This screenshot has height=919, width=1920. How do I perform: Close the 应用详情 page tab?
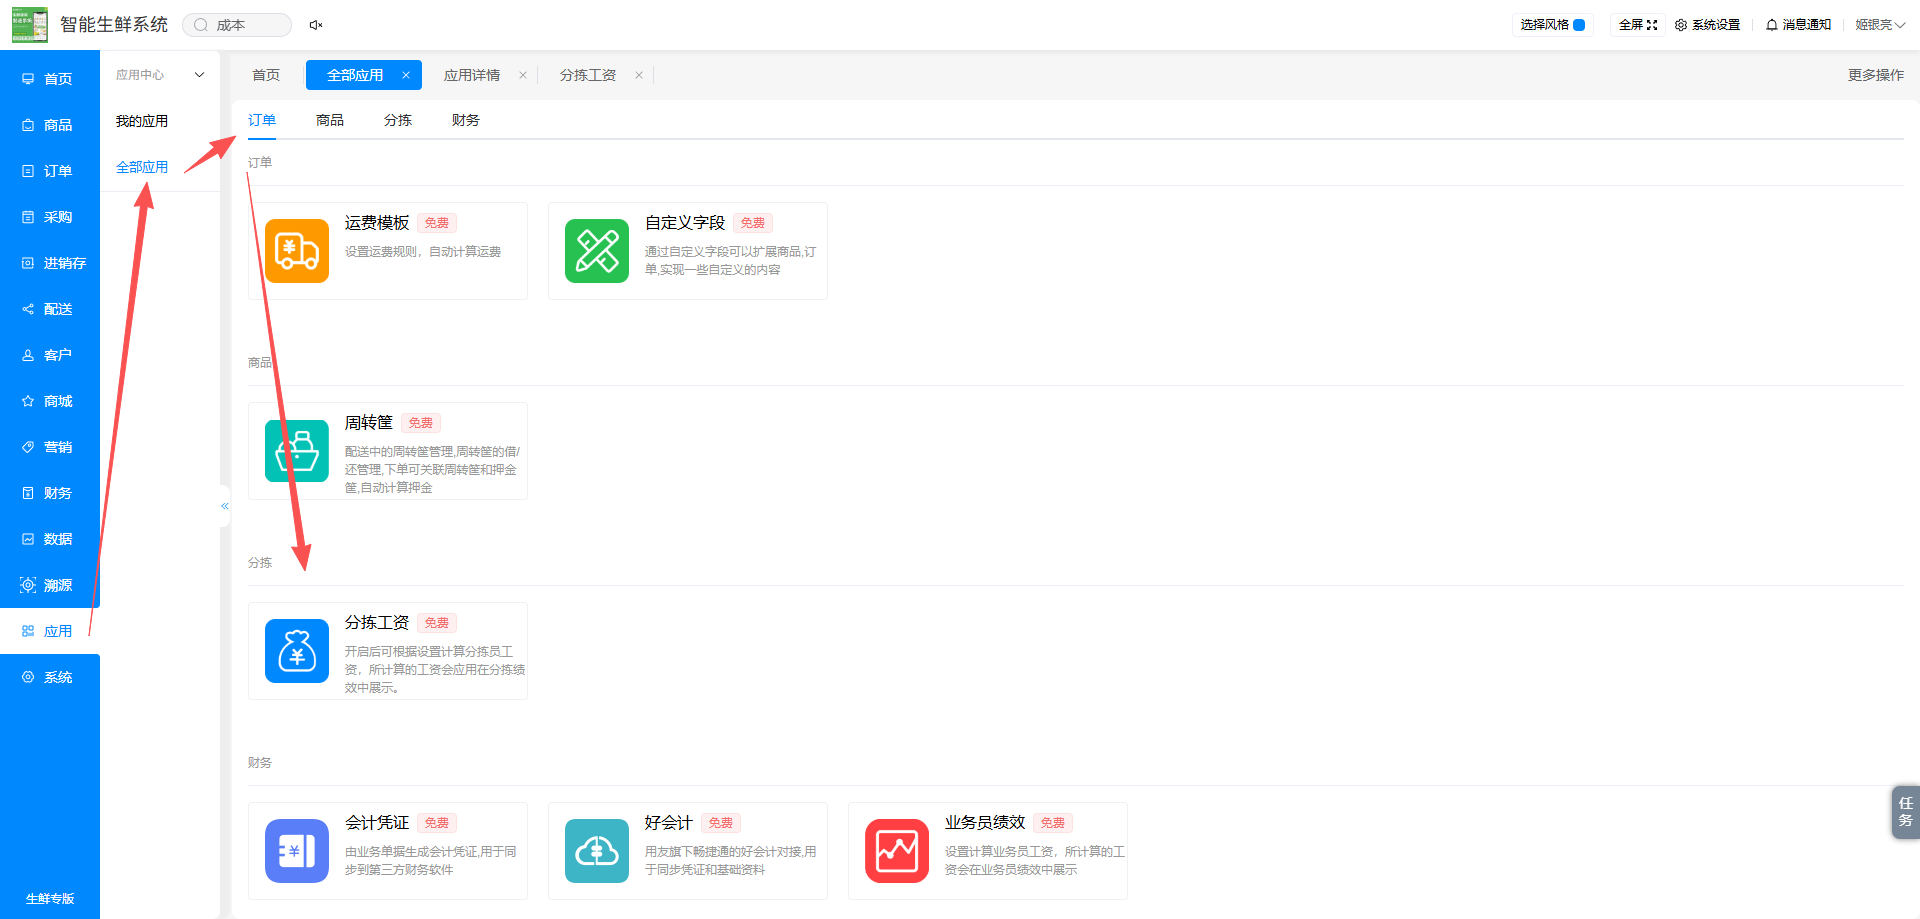tap(523, 75)
